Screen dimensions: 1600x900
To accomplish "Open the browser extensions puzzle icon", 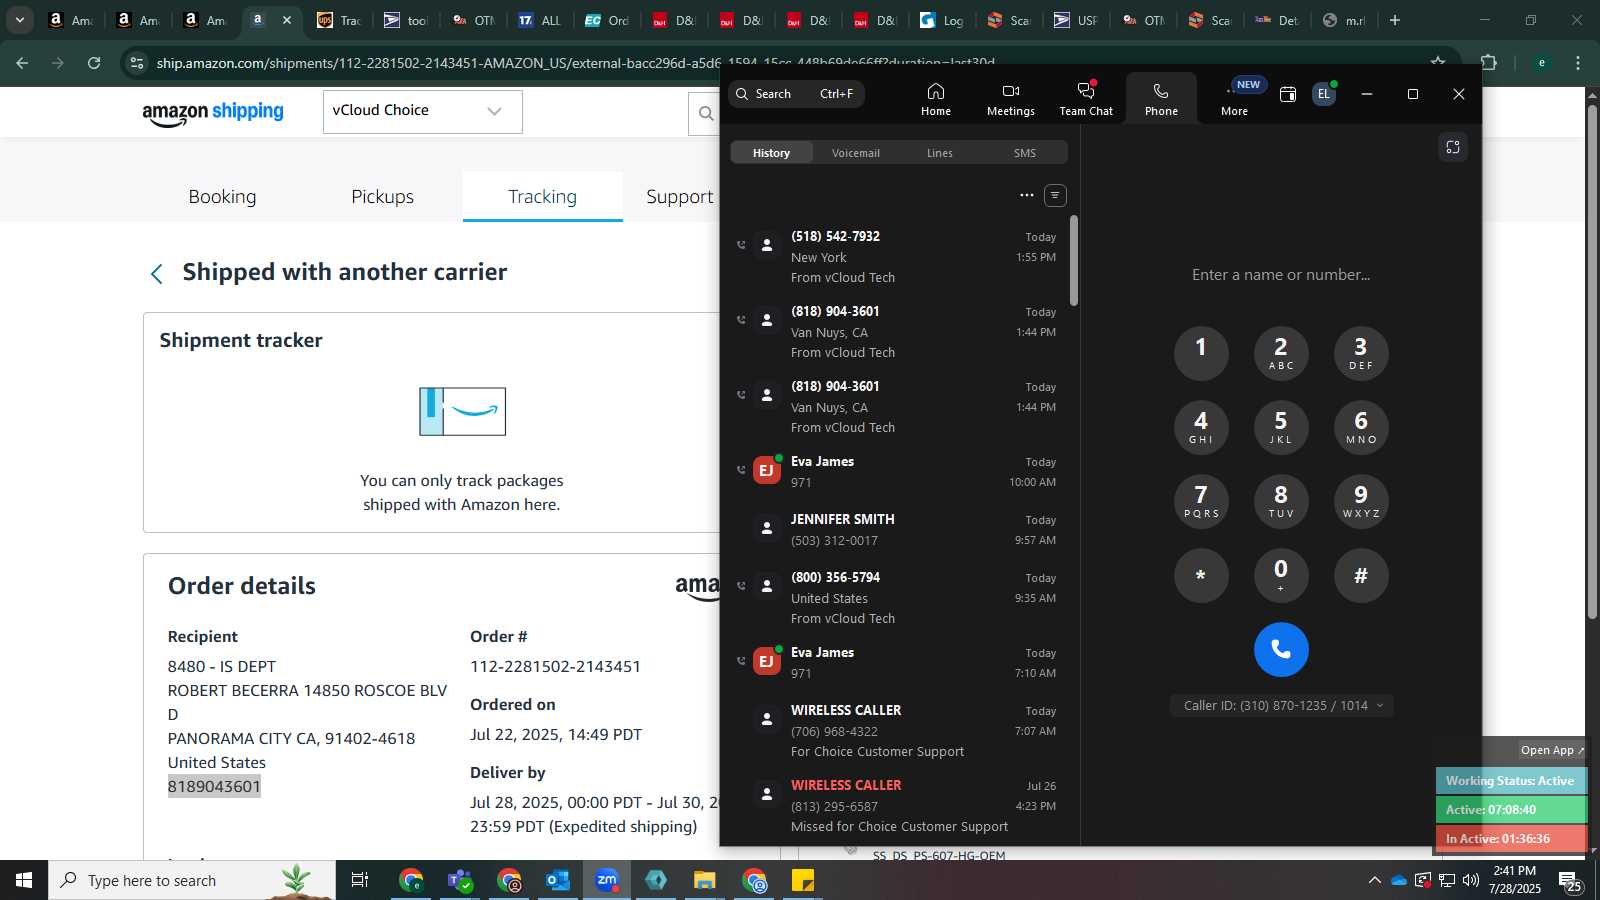I will [x=1488, y=63].
